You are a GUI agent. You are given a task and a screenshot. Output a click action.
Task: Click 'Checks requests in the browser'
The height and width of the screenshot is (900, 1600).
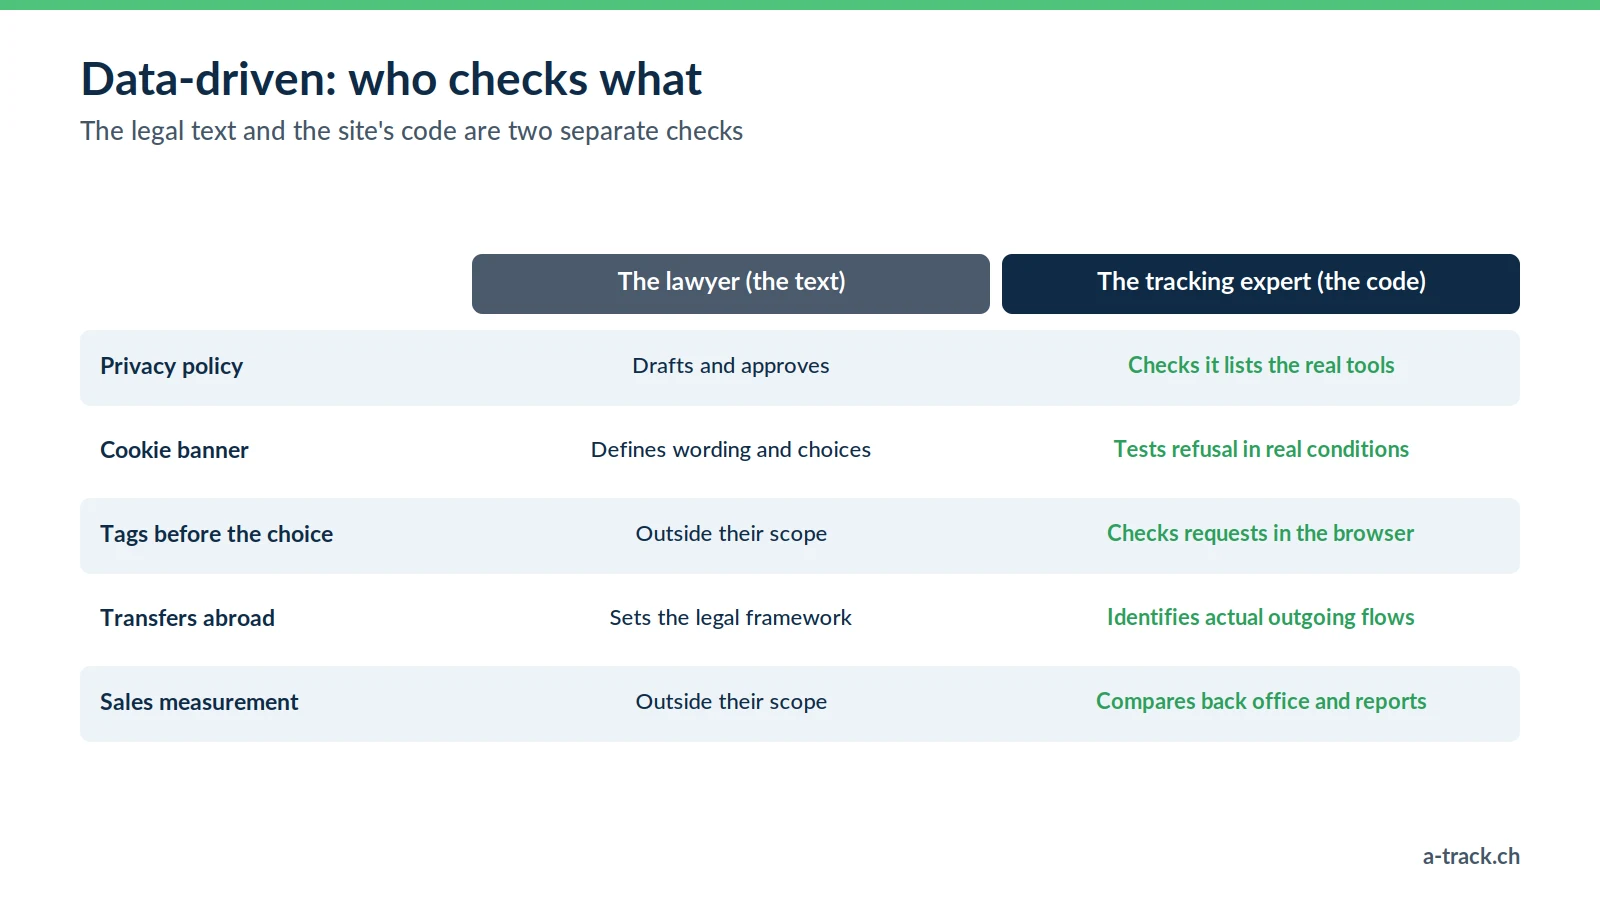(x=1261, y=533)
